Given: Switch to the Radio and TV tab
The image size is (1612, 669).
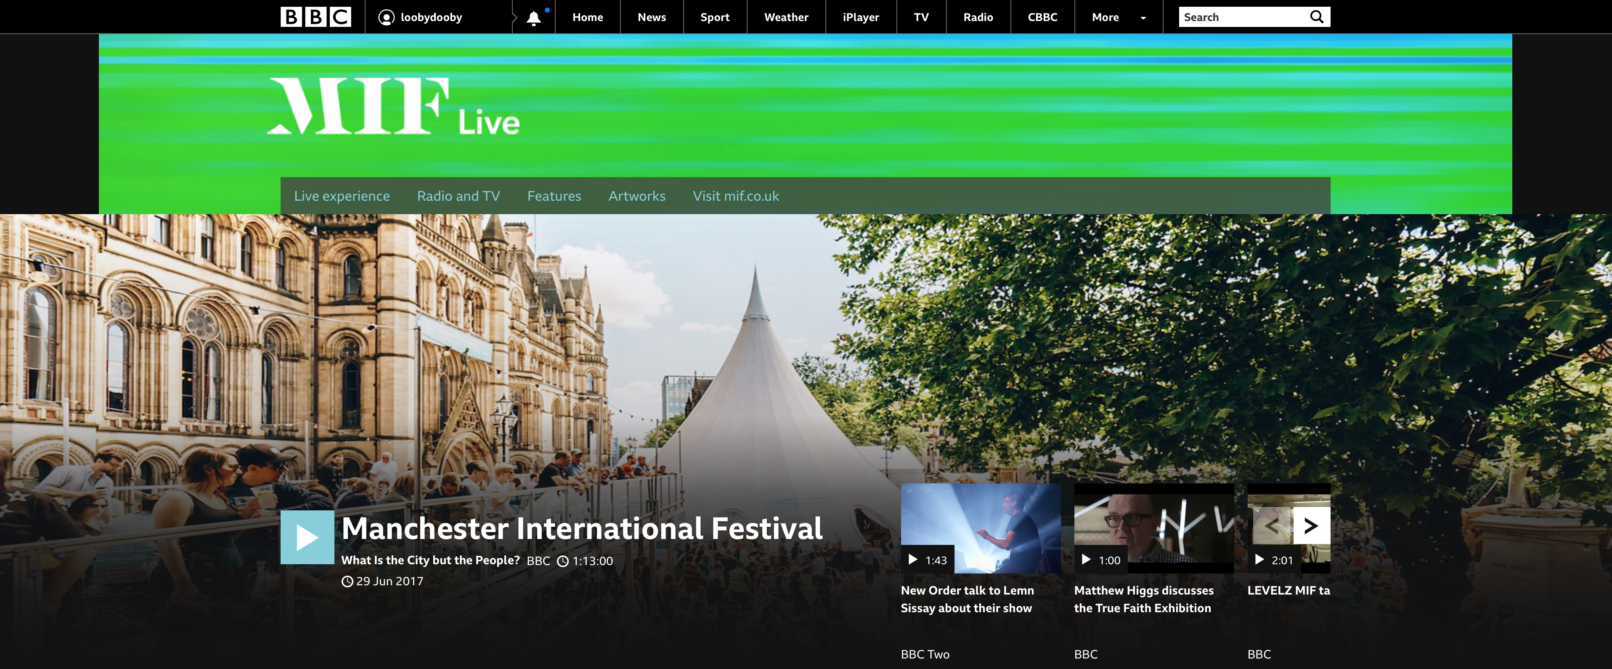Looking at the screenshot, I should click(458, 196).
